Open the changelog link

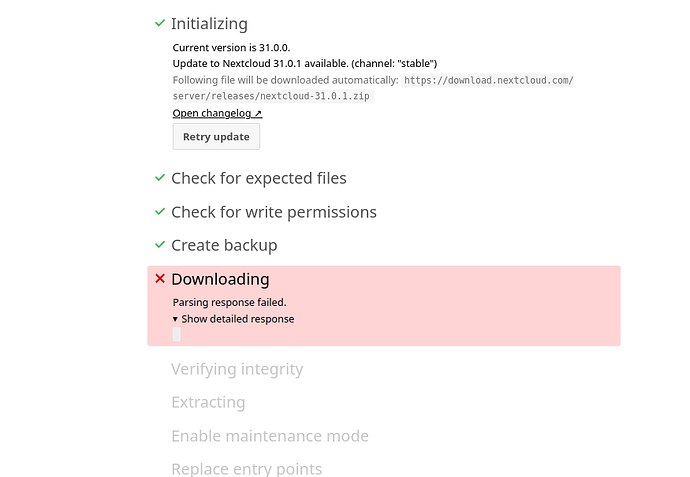point(217,114)
